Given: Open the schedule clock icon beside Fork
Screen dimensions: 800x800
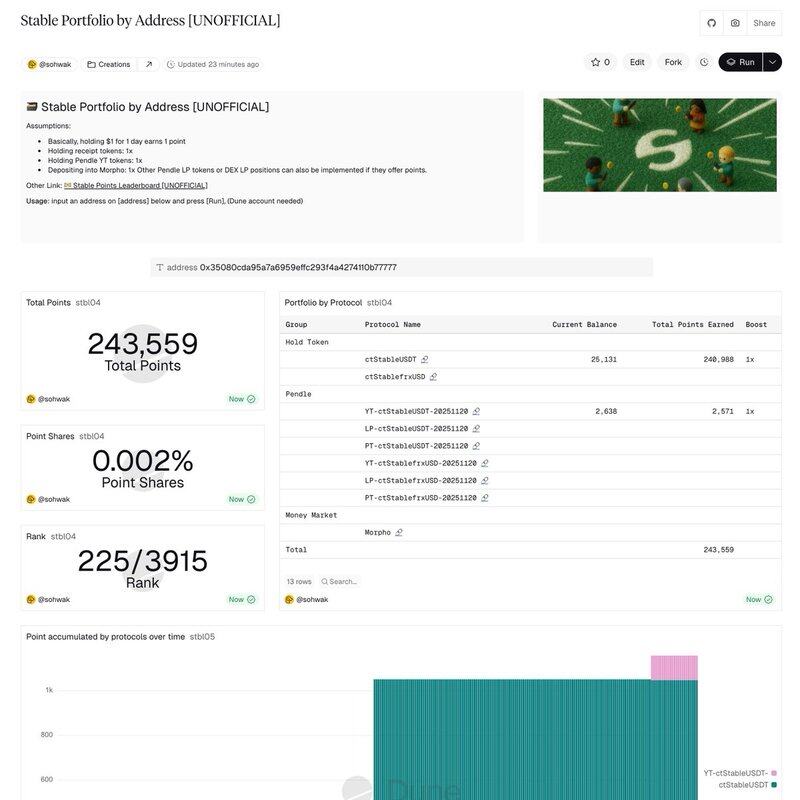Looking at the screenshot, I should point(704,62).
